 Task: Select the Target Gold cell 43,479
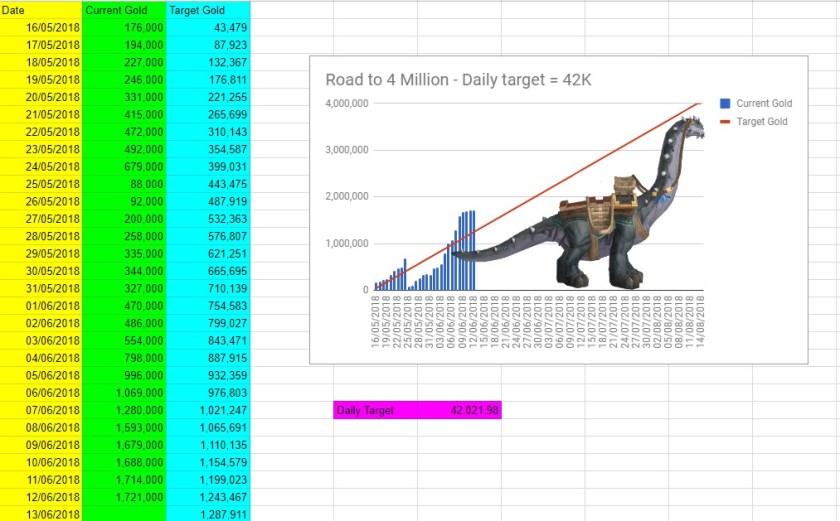(x=207, y=28)
